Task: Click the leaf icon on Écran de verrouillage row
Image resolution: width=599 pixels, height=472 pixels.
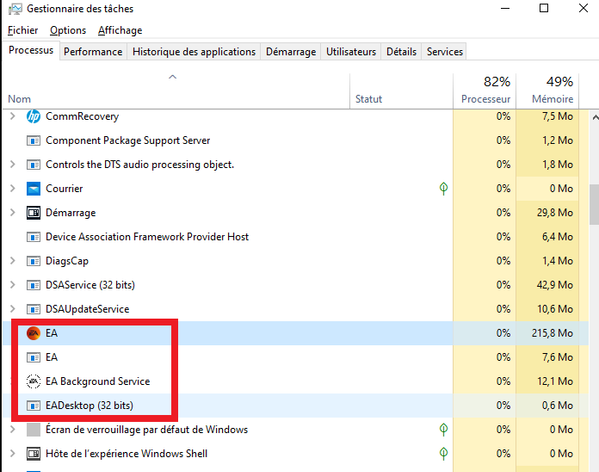Action: tap(444, 430)
